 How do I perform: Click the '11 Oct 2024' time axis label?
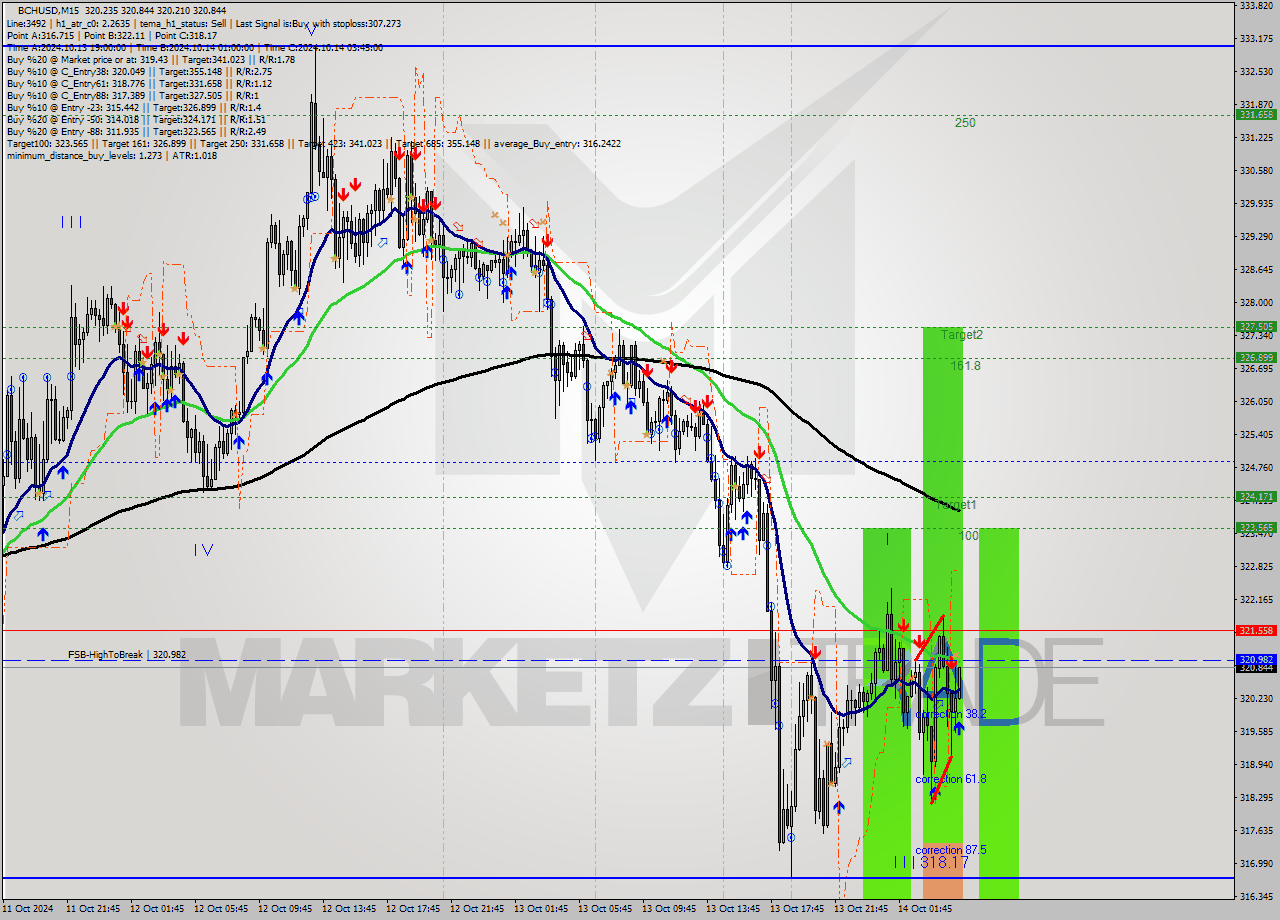pyautogui.click(x=28, y=909)
